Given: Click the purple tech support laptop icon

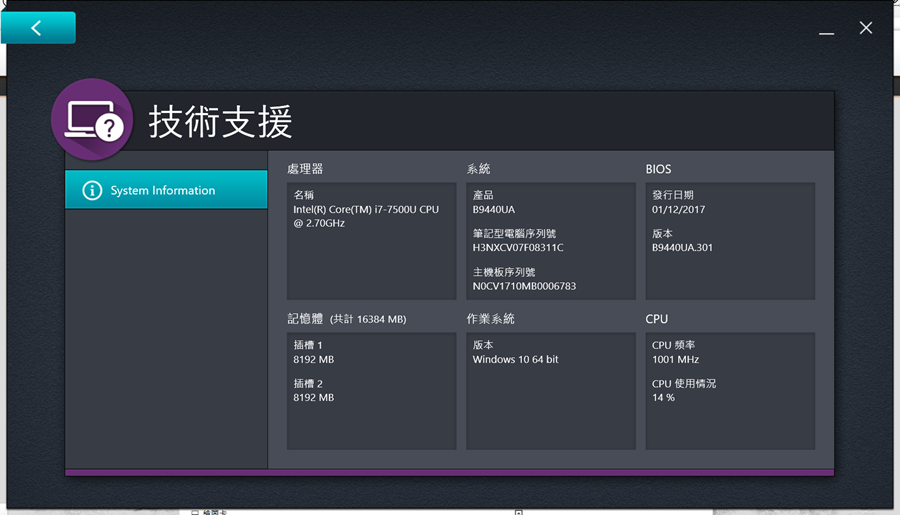Looking at the screenshot, I should pyautogui.click(x=92, y=119).
